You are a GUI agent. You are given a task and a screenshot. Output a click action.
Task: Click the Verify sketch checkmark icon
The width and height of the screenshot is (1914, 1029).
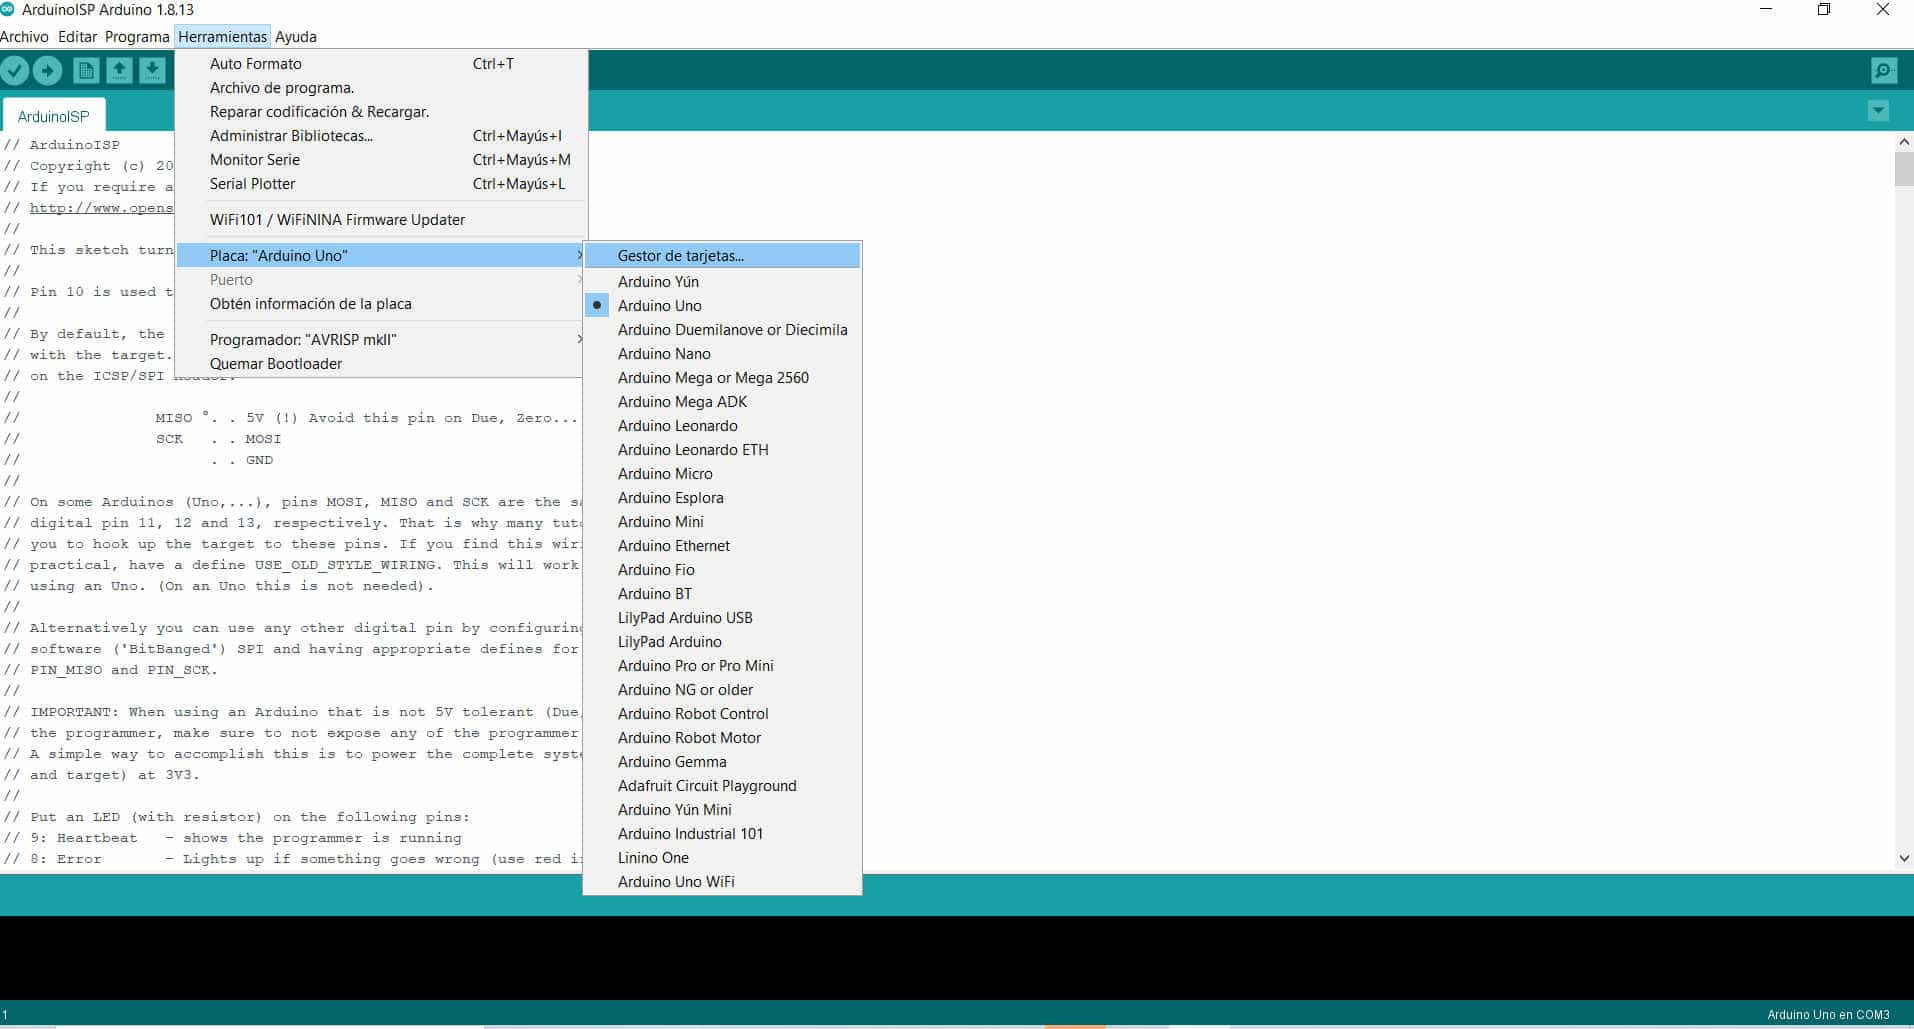point(15,70)
